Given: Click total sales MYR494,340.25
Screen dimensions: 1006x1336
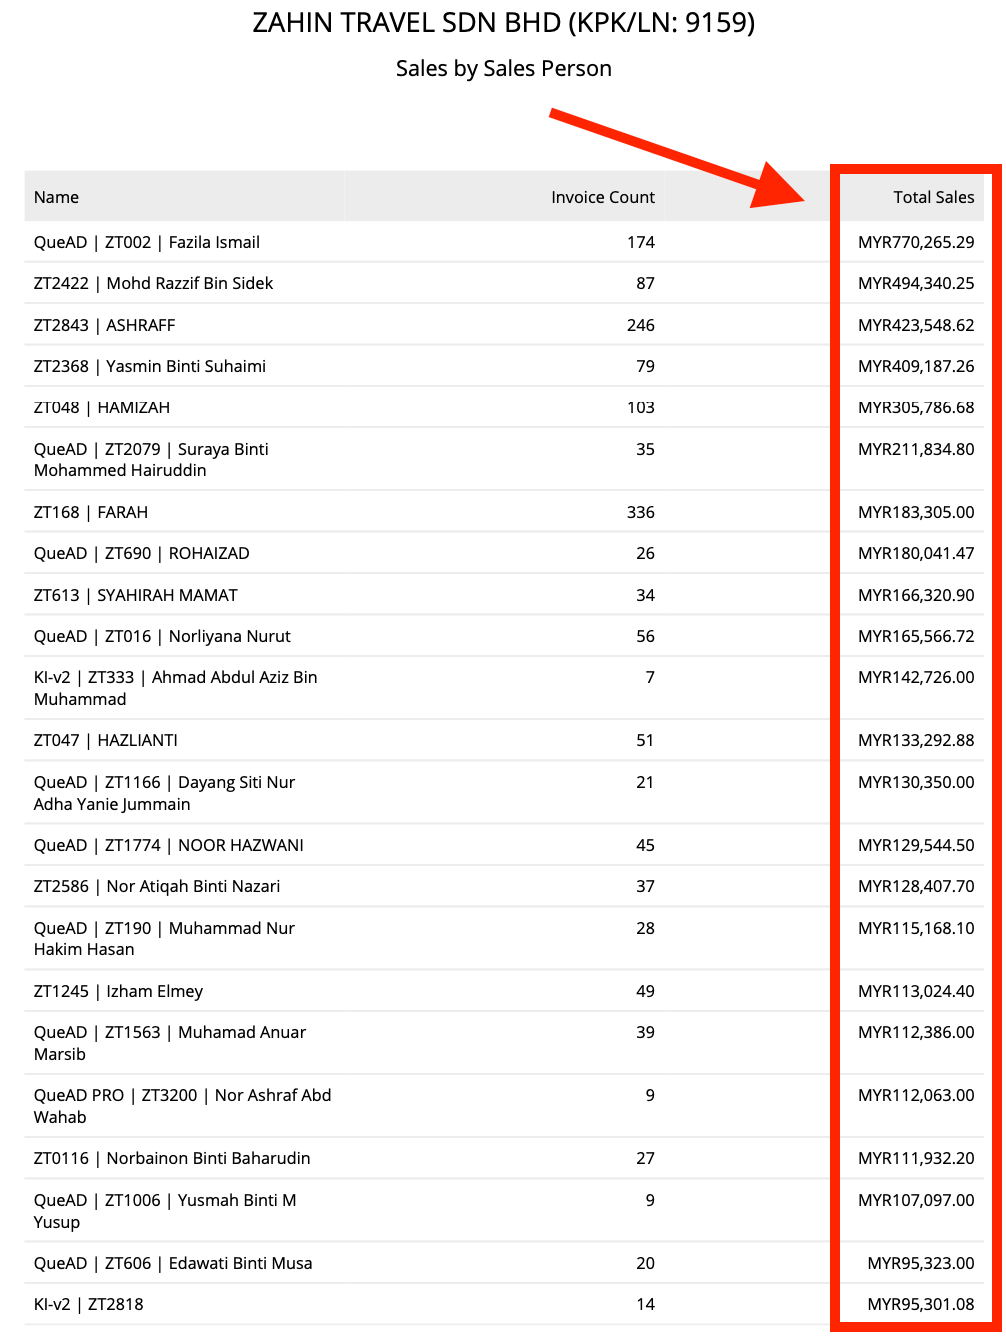Looking at the screenshot, I should tap(916, 283).
